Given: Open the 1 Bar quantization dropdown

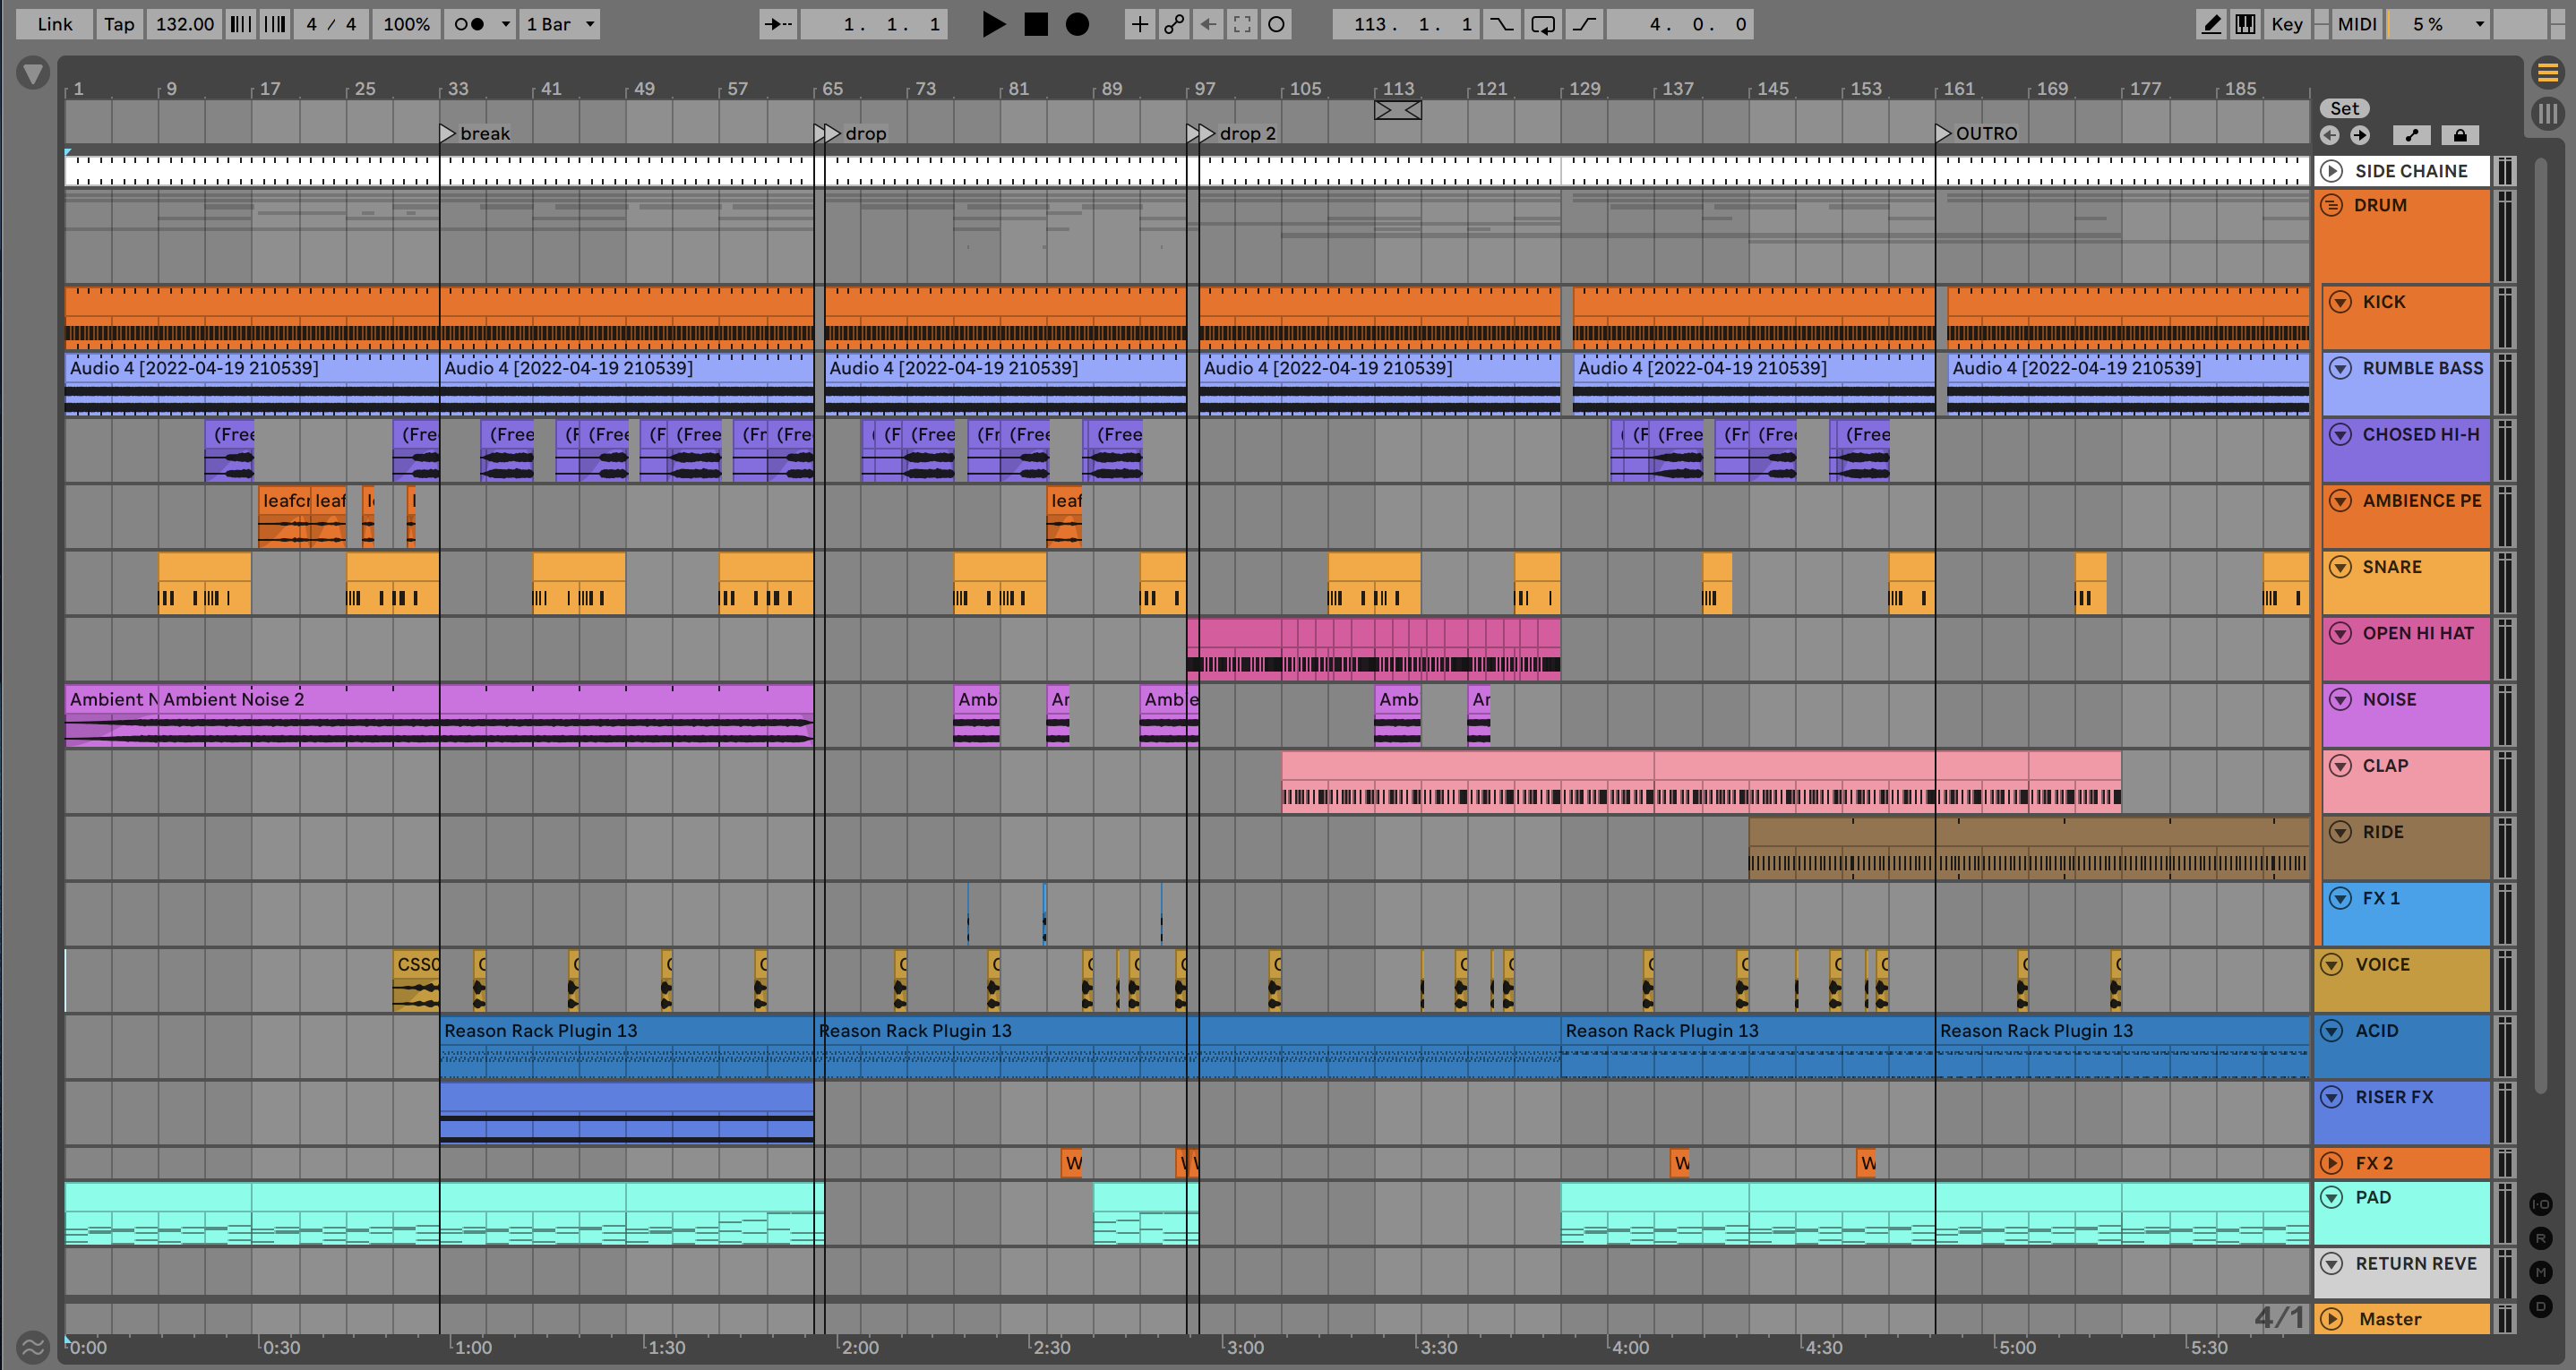Looking at the screenshot, I should 561,24.
